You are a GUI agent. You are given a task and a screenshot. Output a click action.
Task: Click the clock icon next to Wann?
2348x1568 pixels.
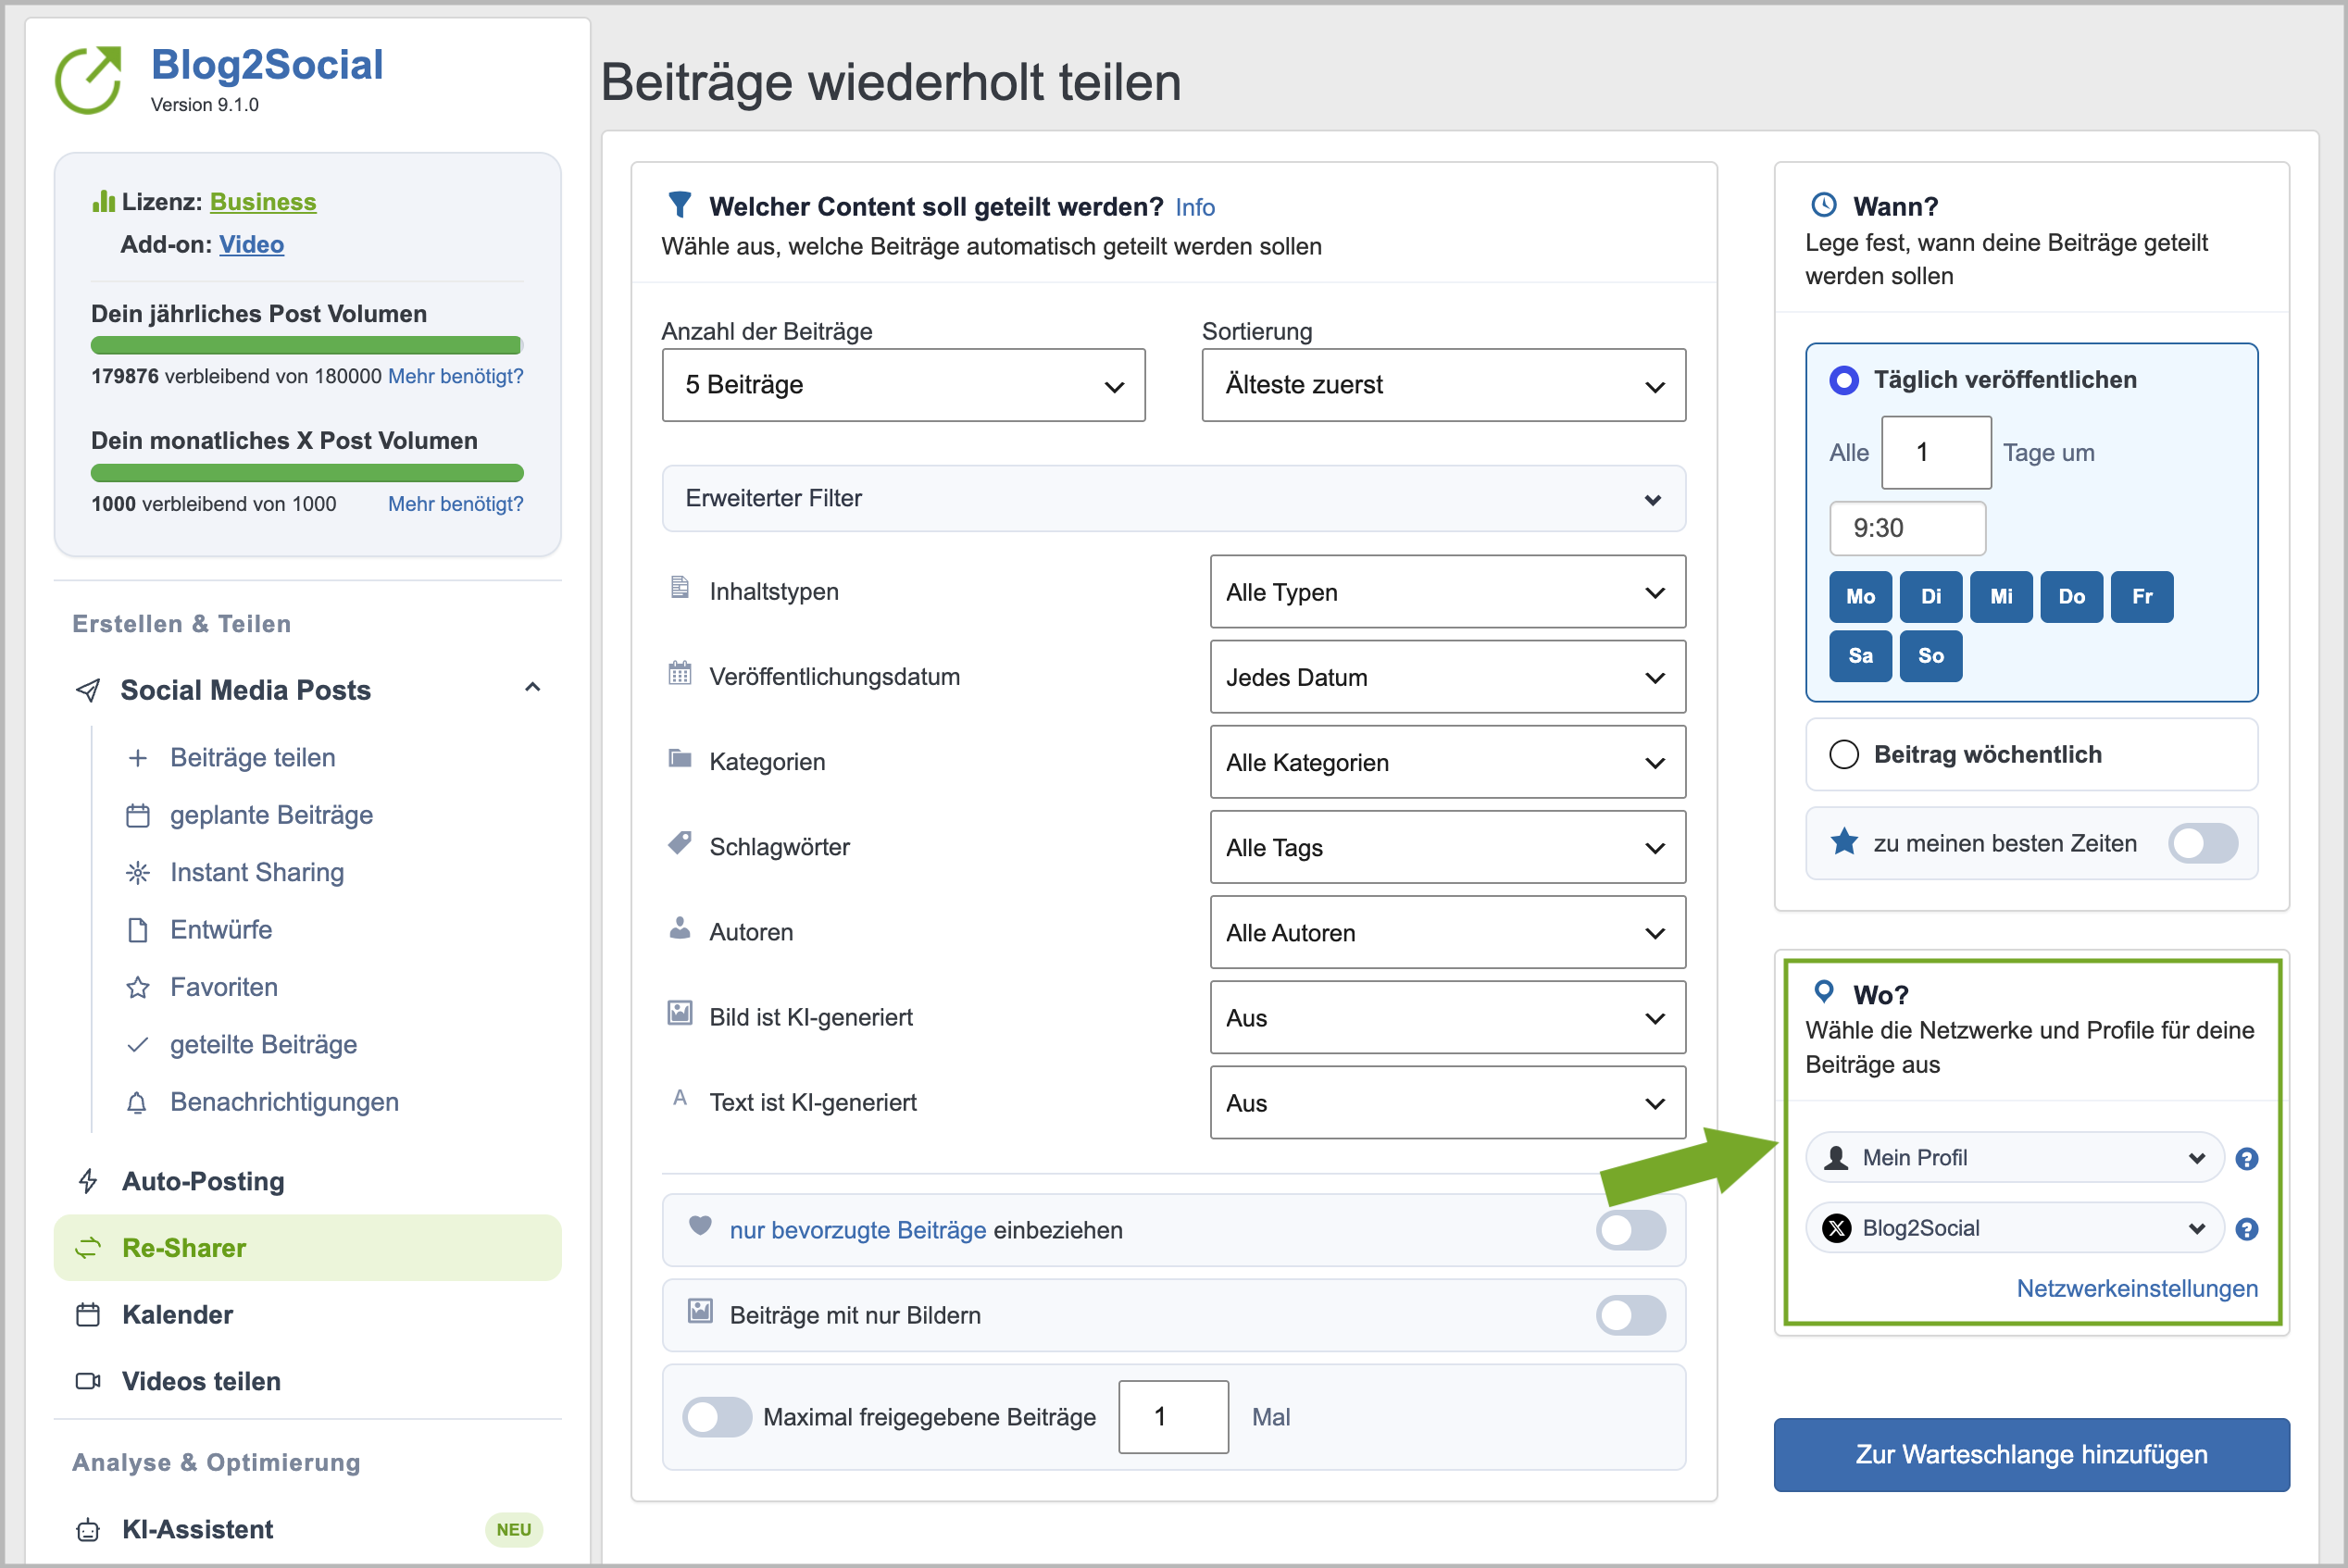point(1824,205)
